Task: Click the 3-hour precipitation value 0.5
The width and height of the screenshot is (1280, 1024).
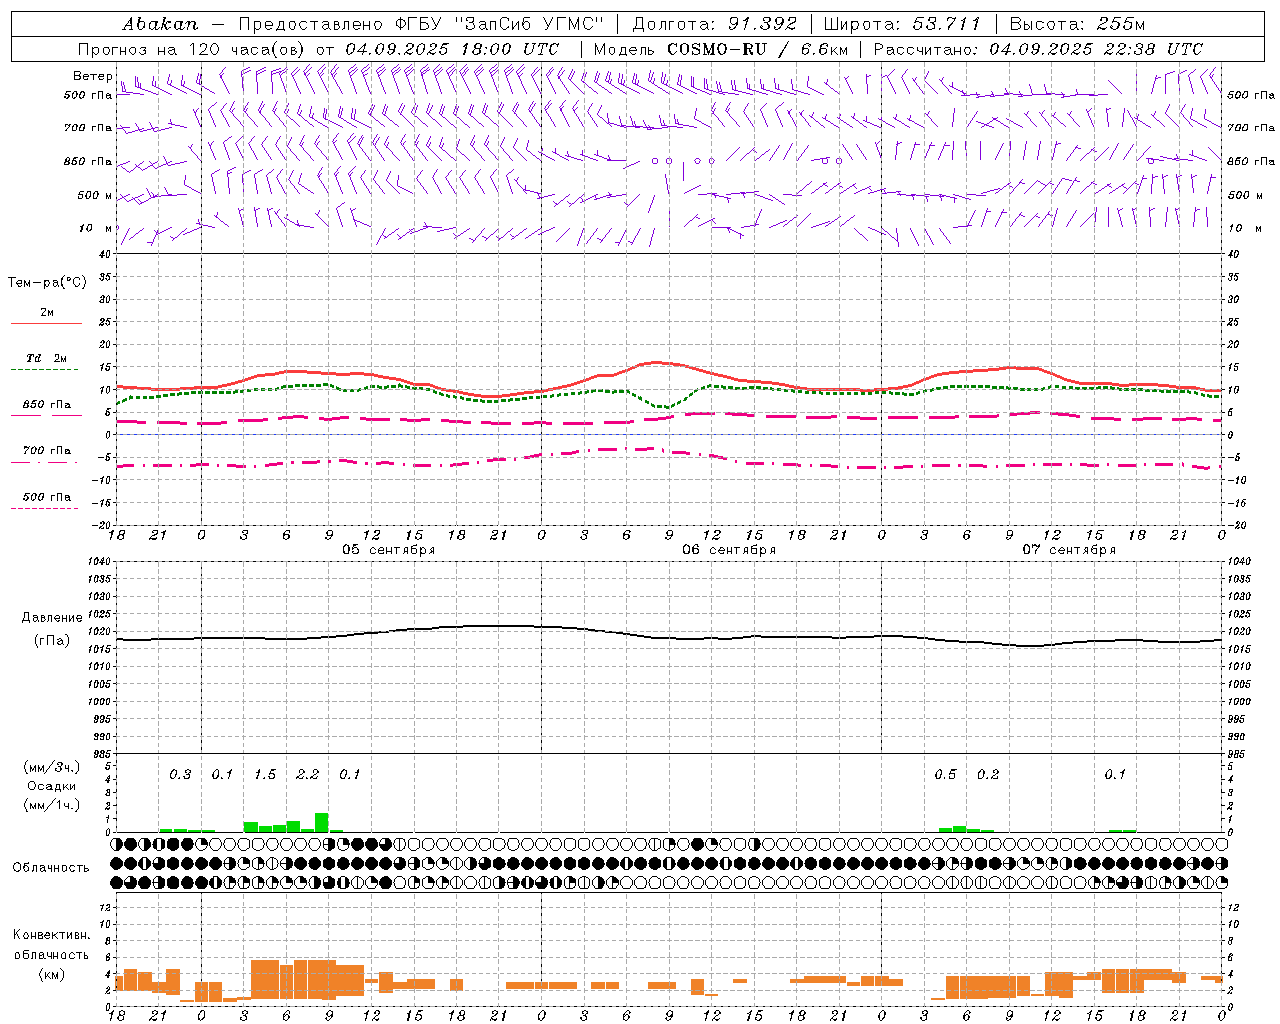Action: coord(945,774)
